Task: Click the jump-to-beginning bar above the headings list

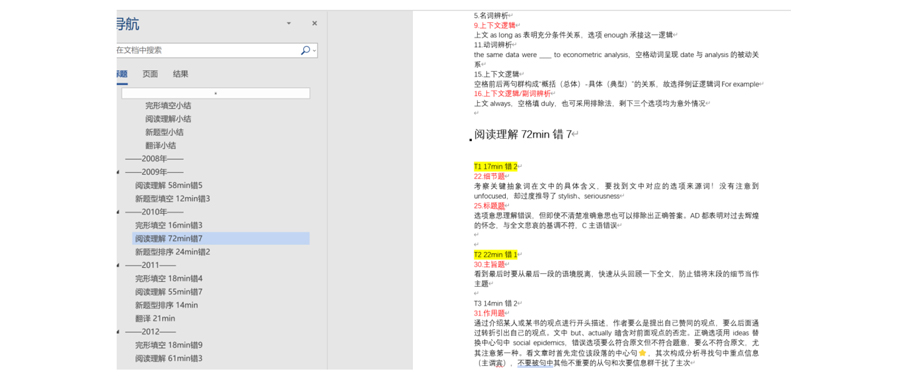Action: [x=215, y=93]
